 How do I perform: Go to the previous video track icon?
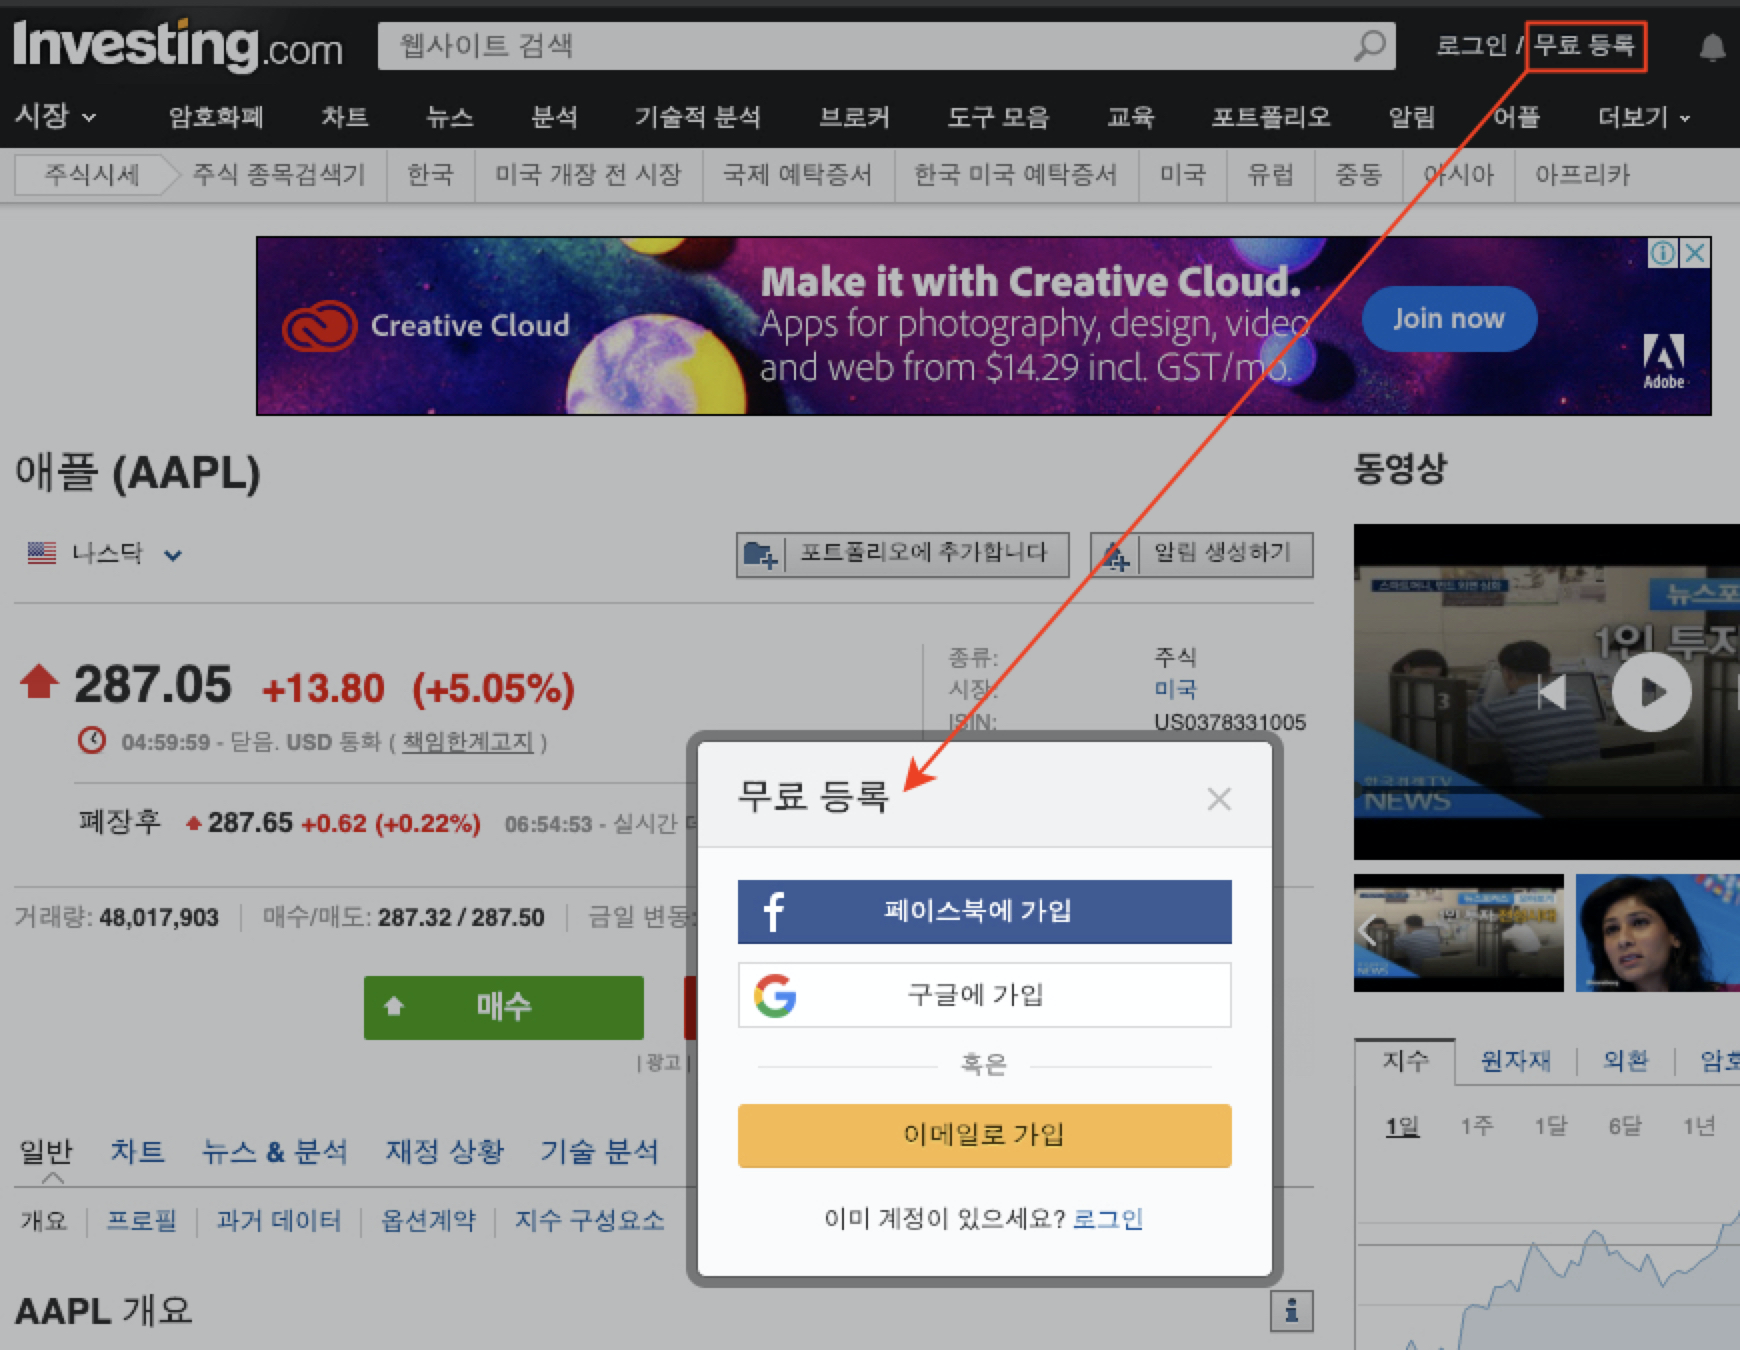pyautogui.click(x=1552, y=691)
